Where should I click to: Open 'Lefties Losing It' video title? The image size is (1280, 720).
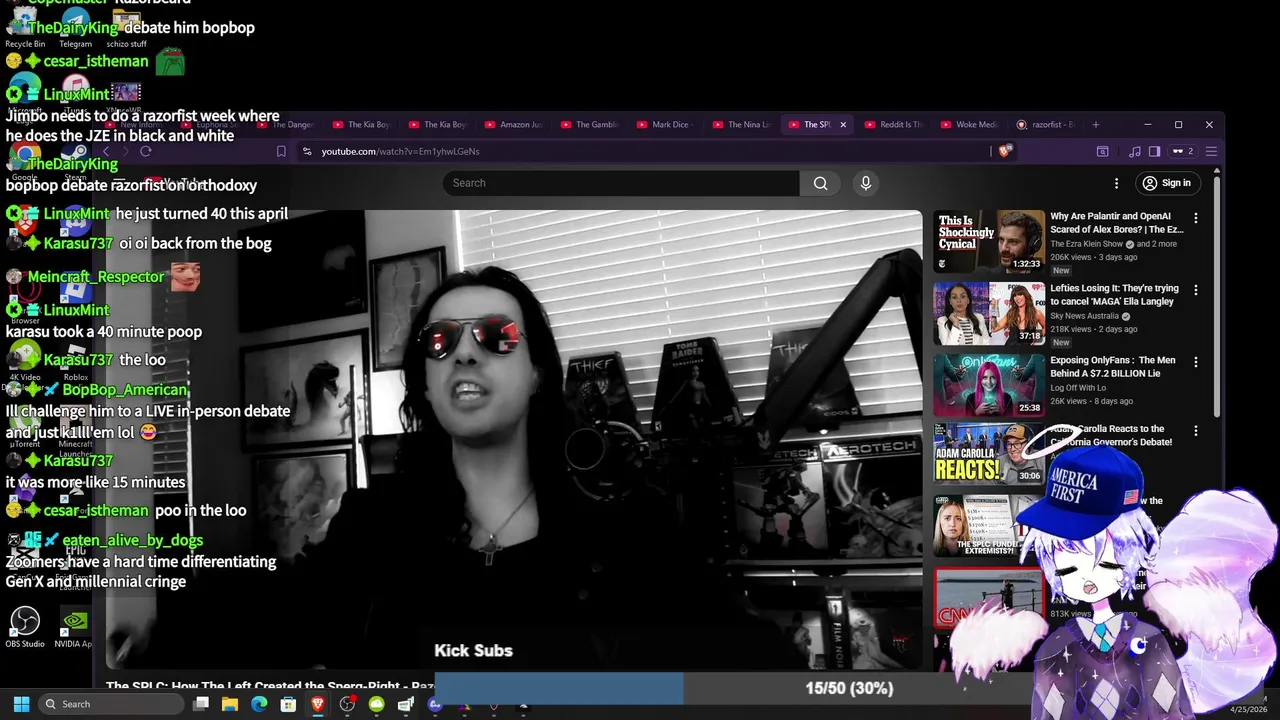click(1114, 295)
